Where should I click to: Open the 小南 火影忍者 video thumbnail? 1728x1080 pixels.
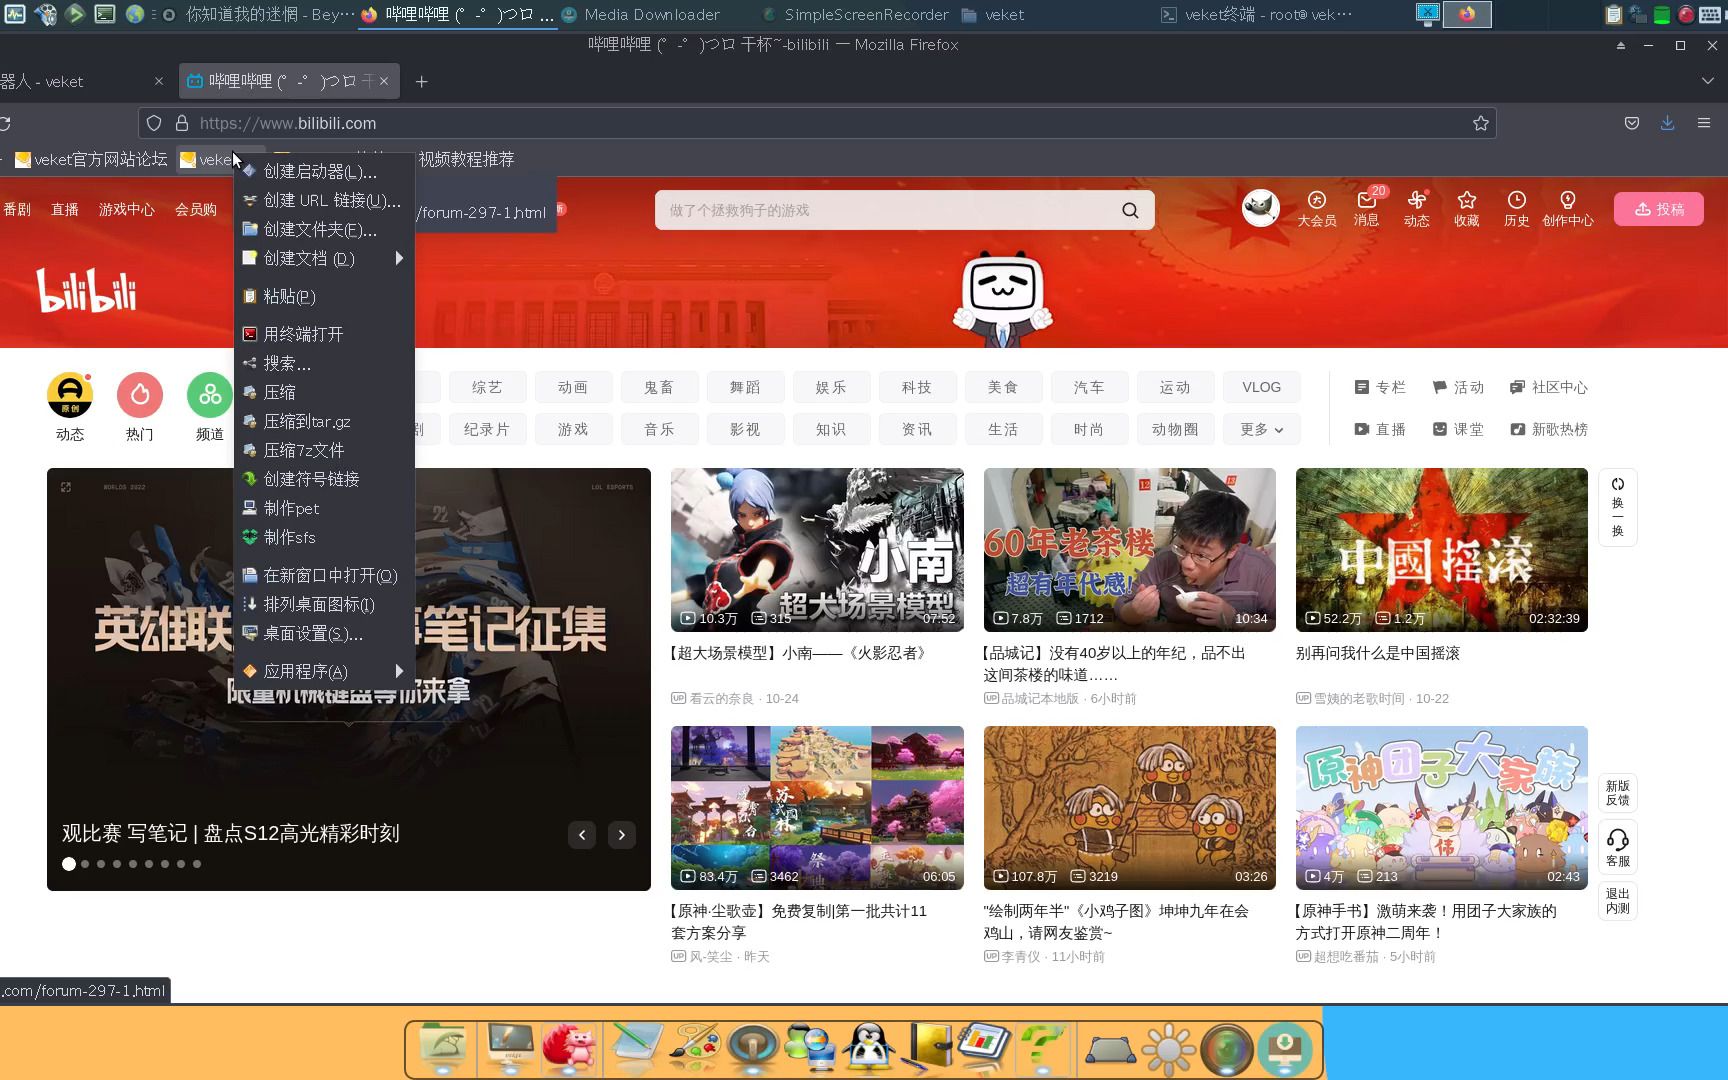tap(817, 549)
